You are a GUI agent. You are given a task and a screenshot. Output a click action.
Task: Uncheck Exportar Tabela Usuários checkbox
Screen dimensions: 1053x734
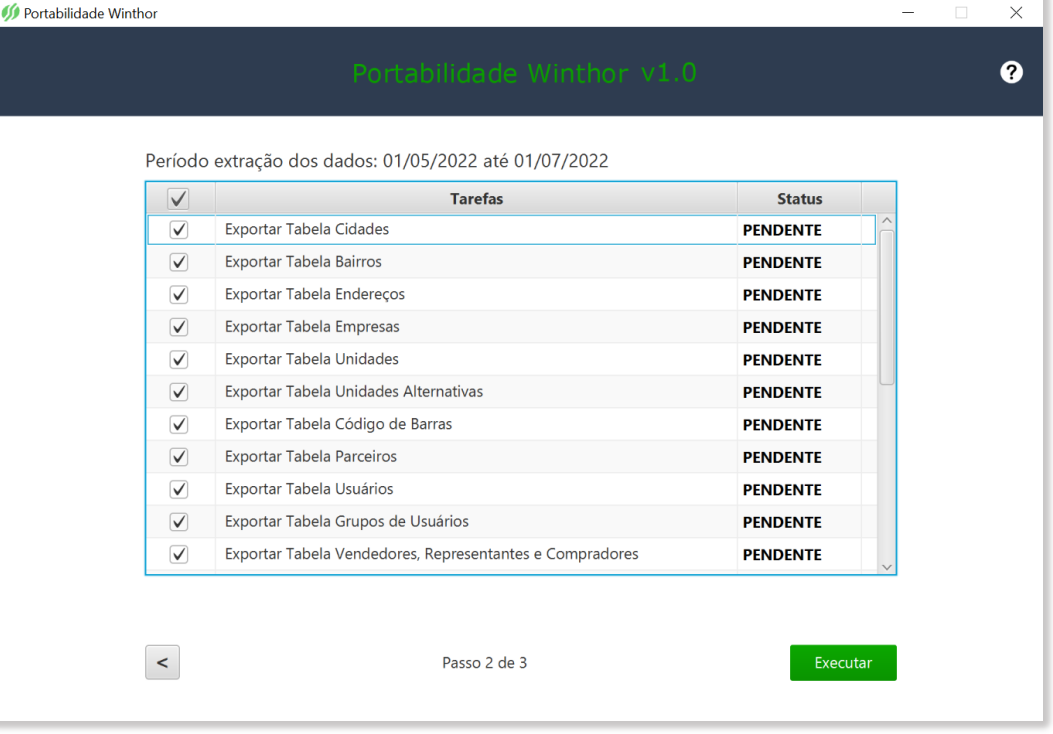[x=179, y=490]
